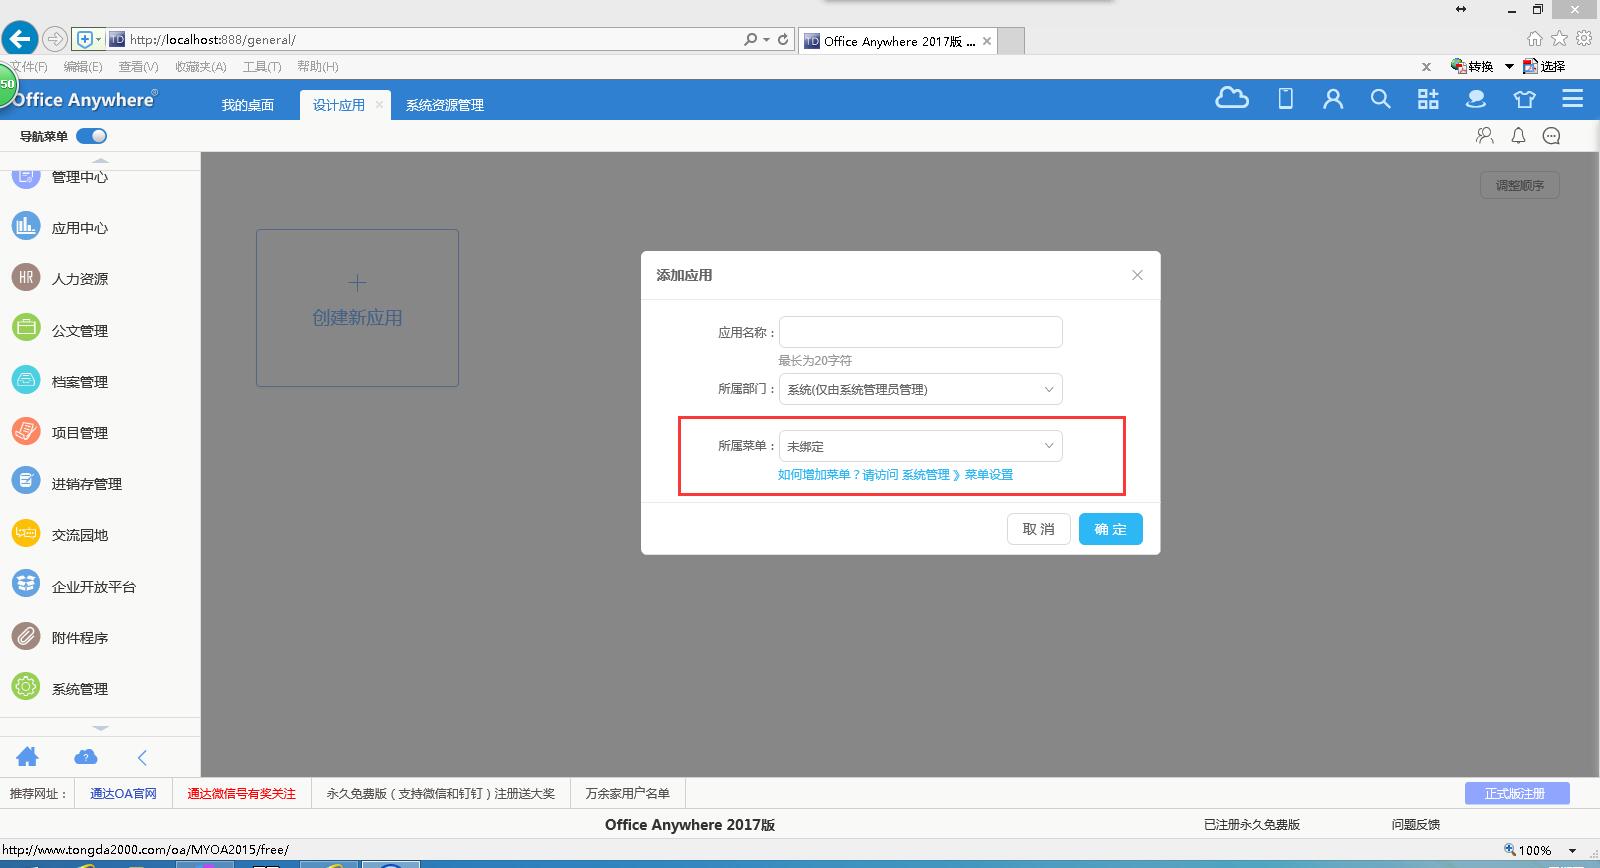The width and height of the screenshot is (1600, 868).
Task: Open browser zoom level dropdown arrow
Action: pos(1572,850)
